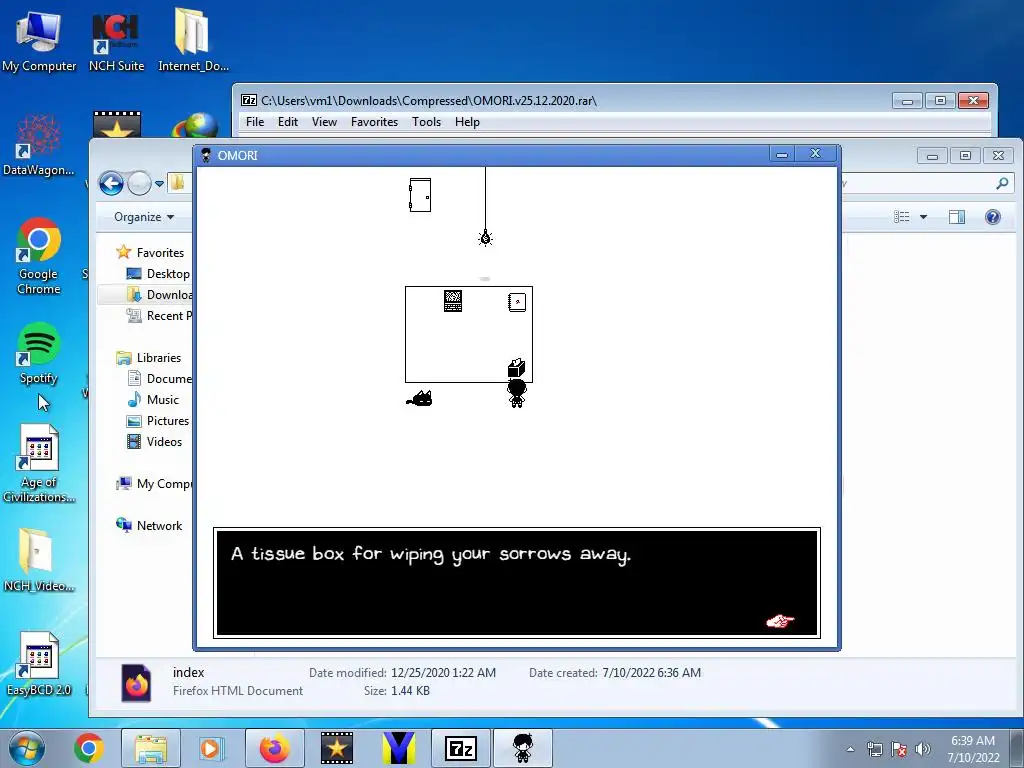Open DataWagon desktop shortcut
1024x768 pixels.
(39, 145)
